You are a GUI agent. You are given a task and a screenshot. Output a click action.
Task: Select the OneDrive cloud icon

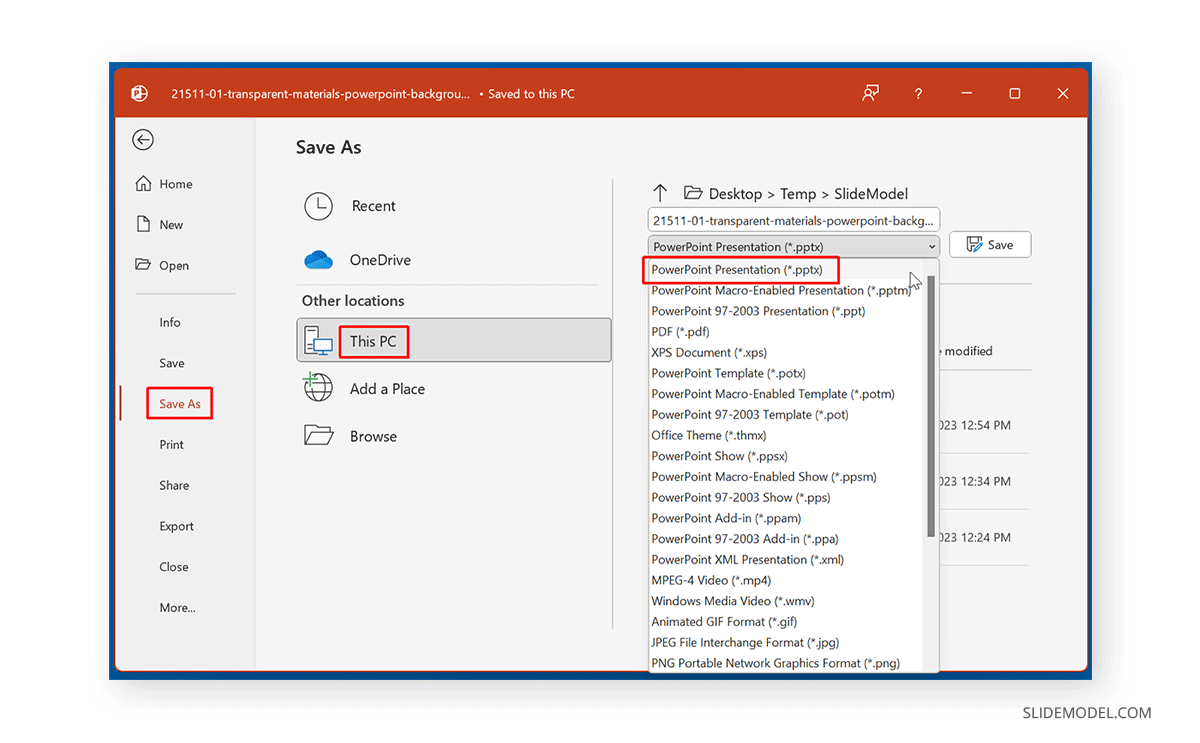click(317, 260)
